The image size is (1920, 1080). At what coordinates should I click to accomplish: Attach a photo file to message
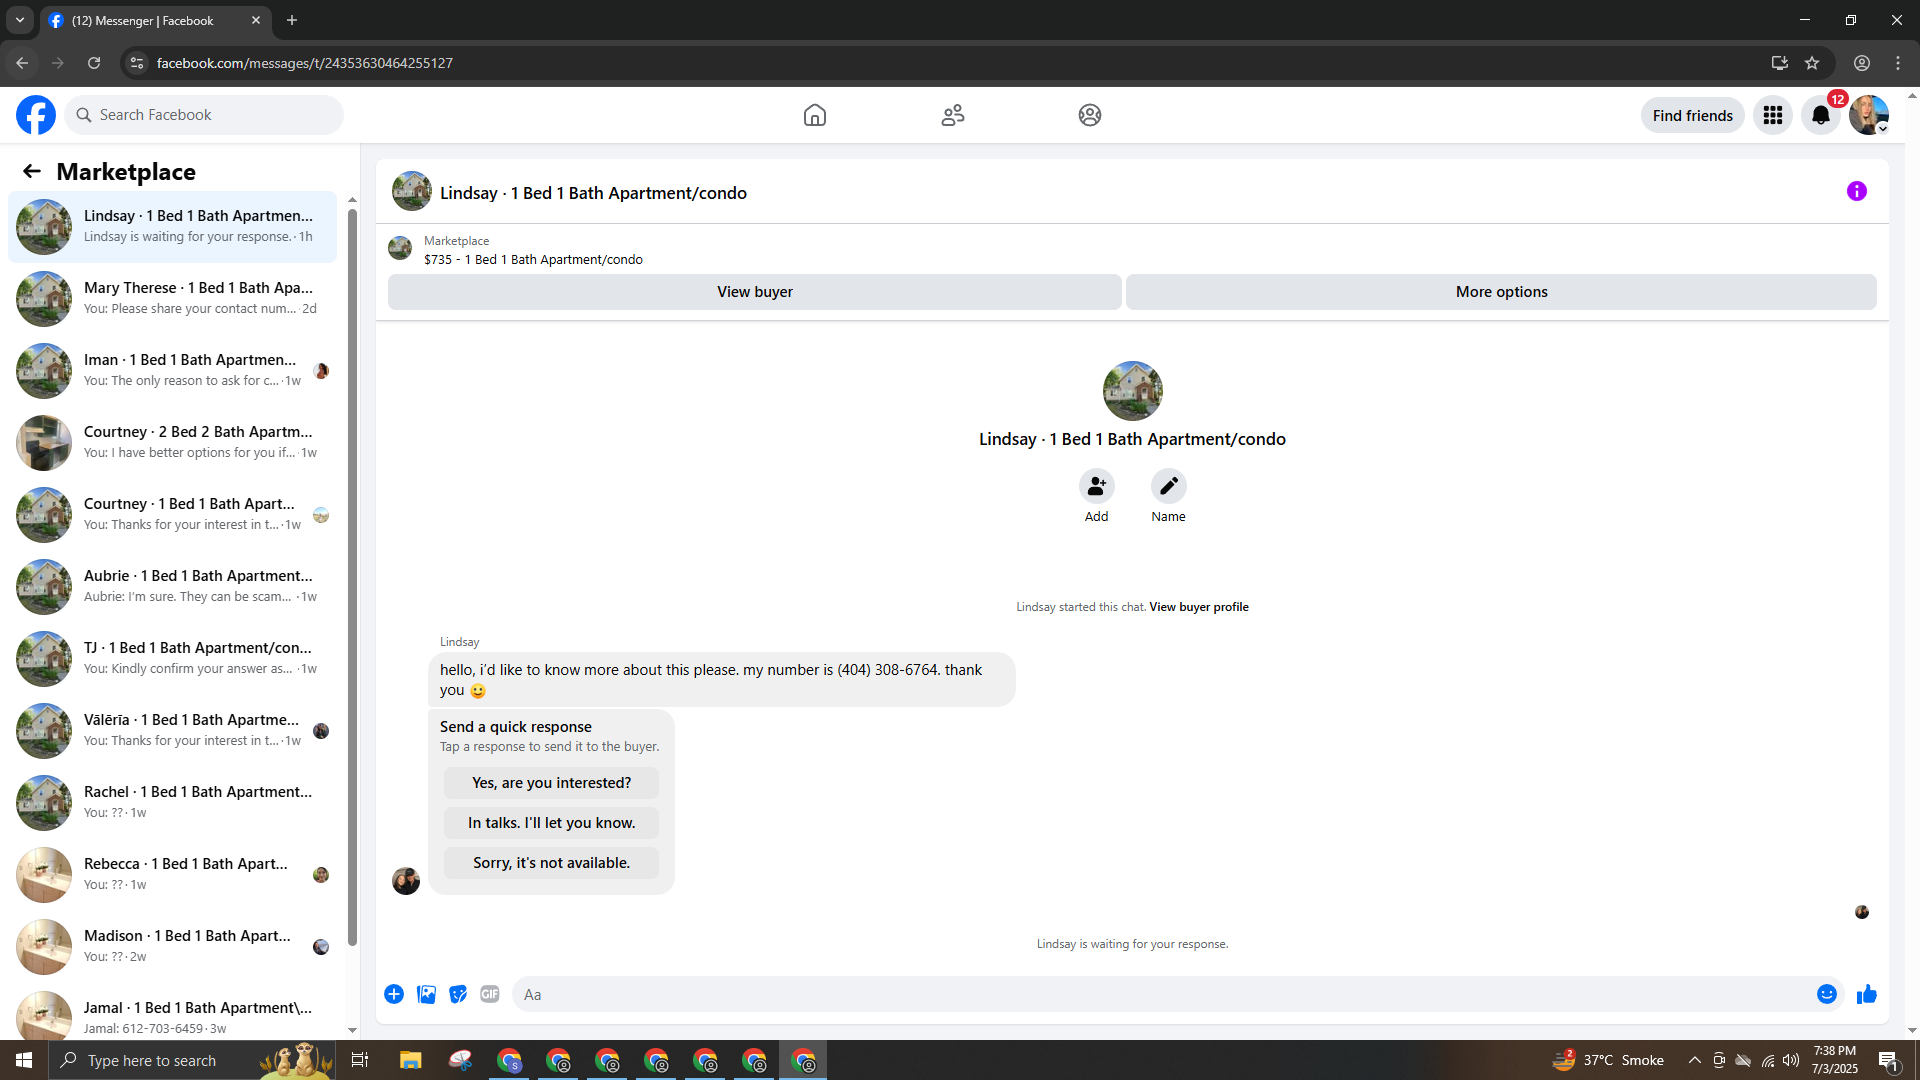coord(426,994)
